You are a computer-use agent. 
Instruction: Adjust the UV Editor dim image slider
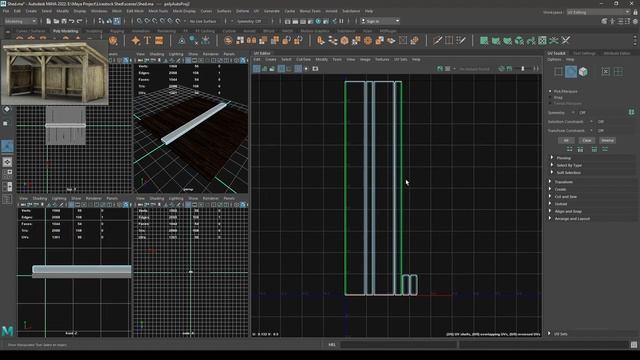[523, 69]
